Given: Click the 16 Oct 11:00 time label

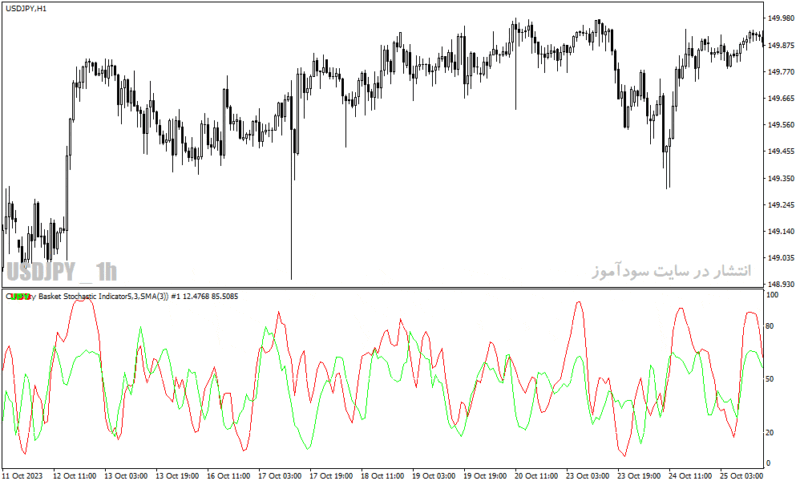Looking at the screenshot, I should pyautogui.click(x=229, y=476).
